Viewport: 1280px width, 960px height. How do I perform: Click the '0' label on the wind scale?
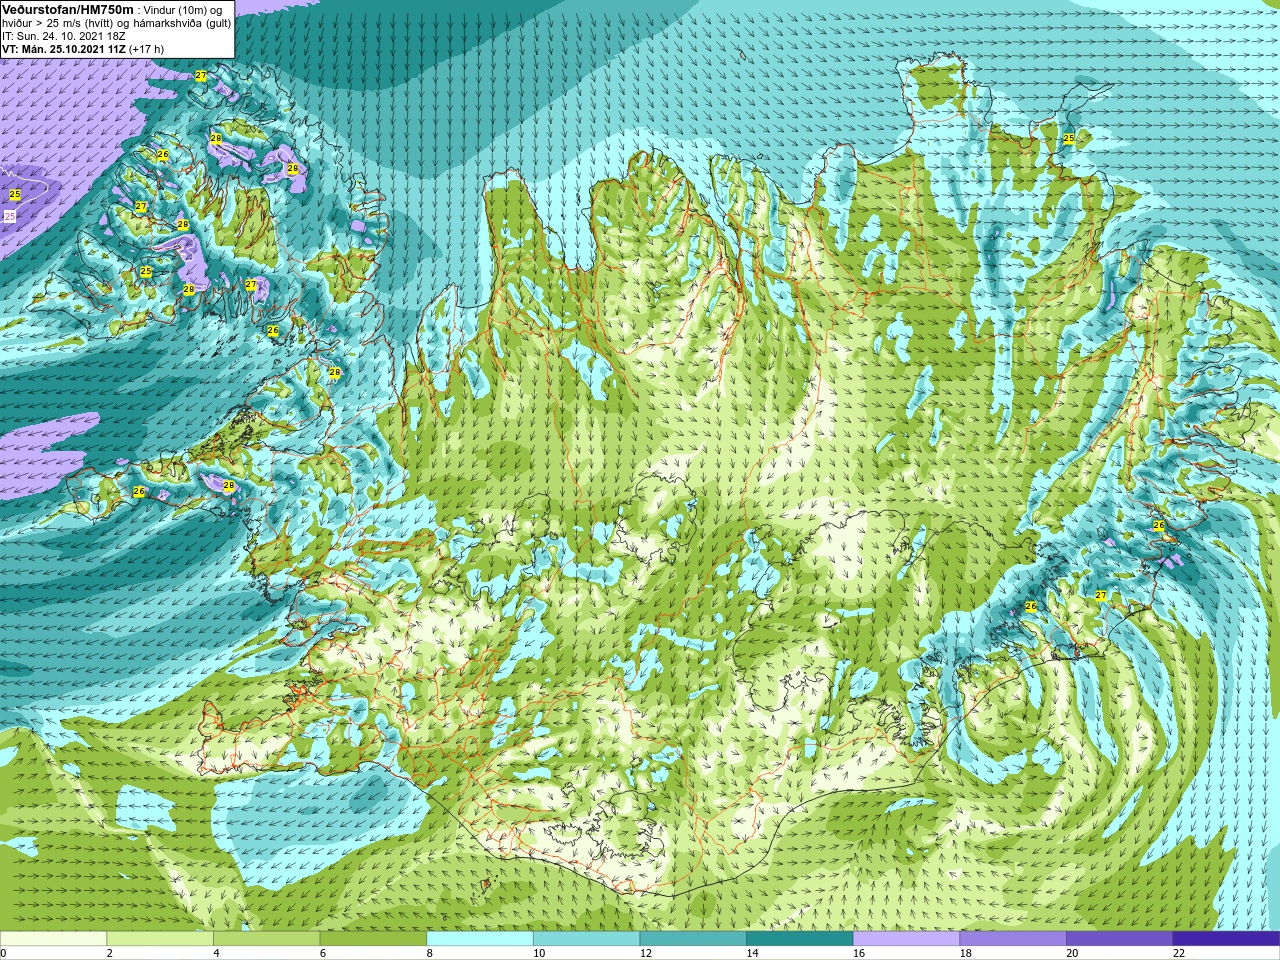point(3,953)
